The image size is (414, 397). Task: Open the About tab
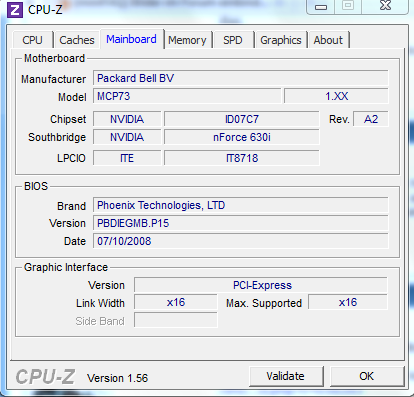pos(328,40)
